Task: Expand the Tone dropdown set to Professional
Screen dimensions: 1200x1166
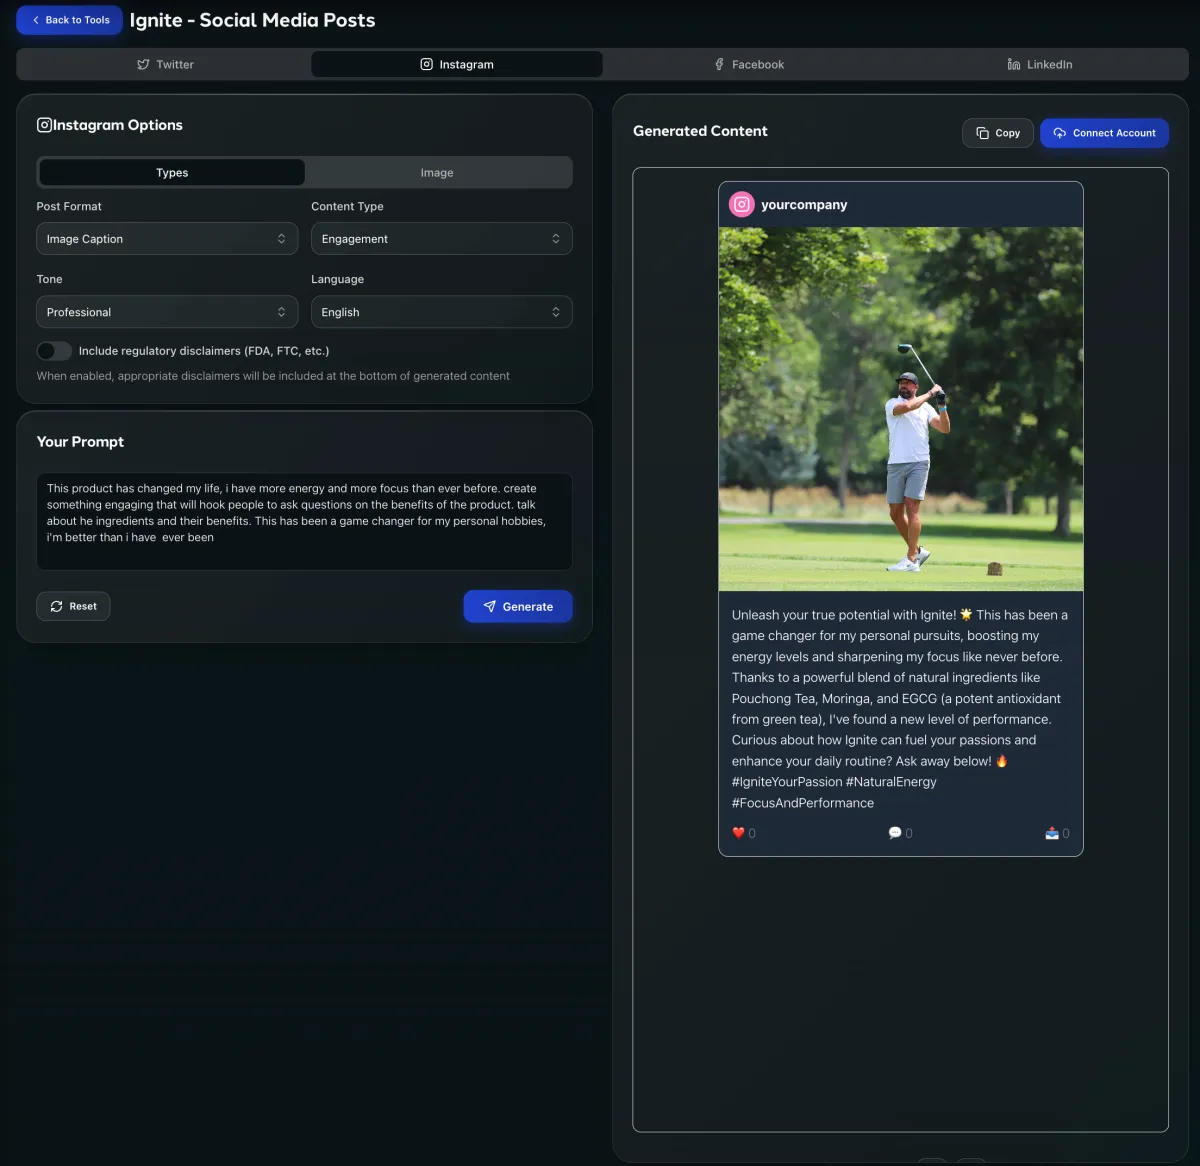Action: click(x=167, y=312)
